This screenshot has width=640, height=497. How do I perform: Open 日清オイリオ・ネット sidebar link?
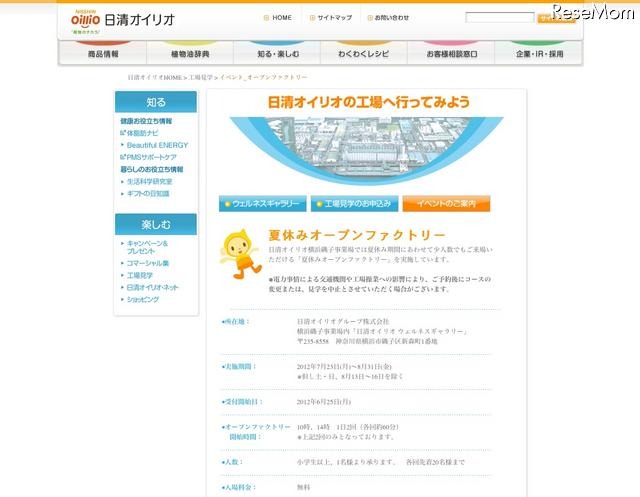[152, 287]
